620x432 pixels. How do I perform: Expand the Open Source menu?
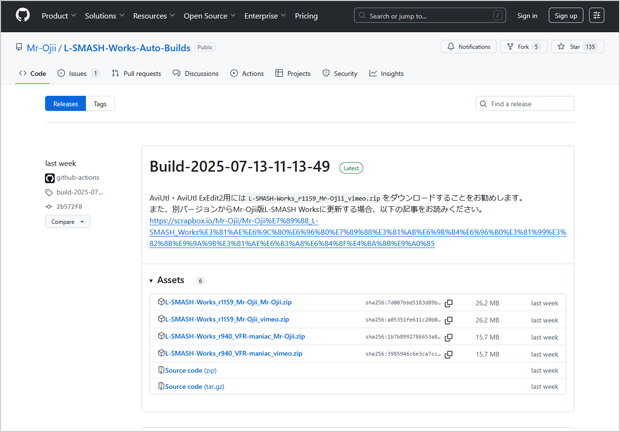click(209, 16)
